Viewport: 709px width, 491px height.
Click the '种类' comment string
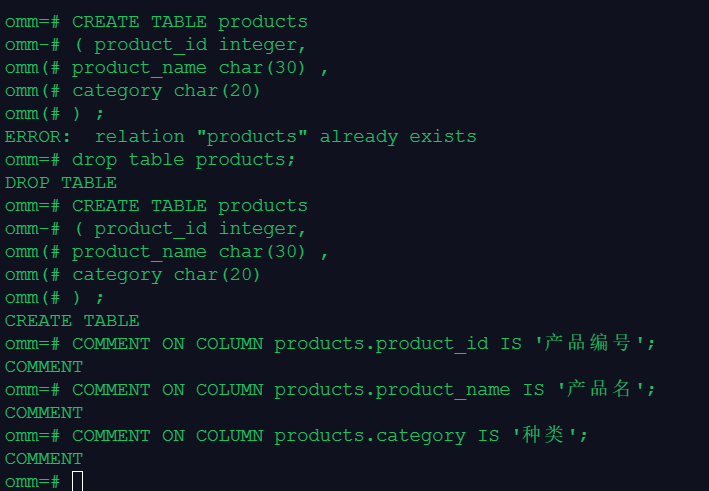click(548, 436)
